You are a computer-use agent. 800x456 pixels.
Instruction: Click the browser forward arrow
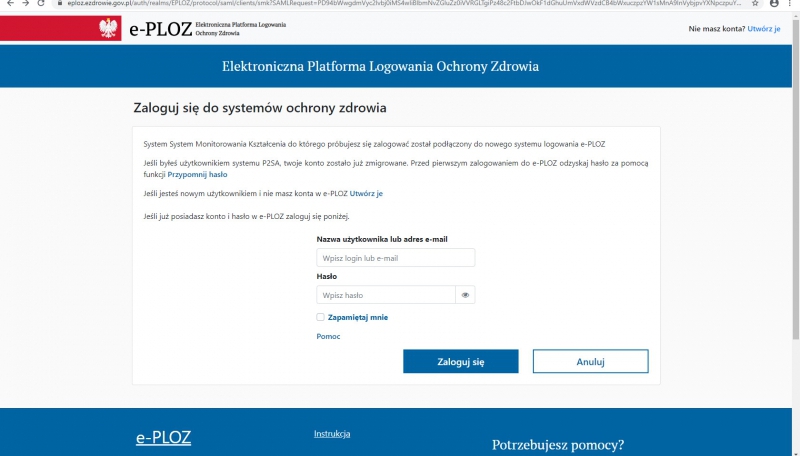point(26,4)
